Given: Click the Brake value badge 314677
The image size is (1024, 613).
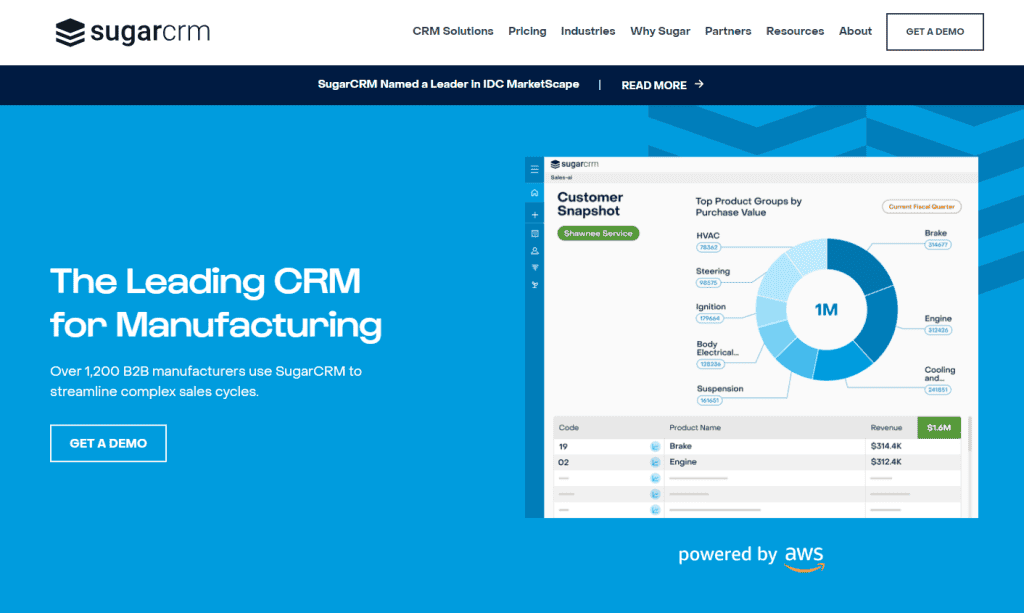Looking at the screenshot, I should [937, 245].
